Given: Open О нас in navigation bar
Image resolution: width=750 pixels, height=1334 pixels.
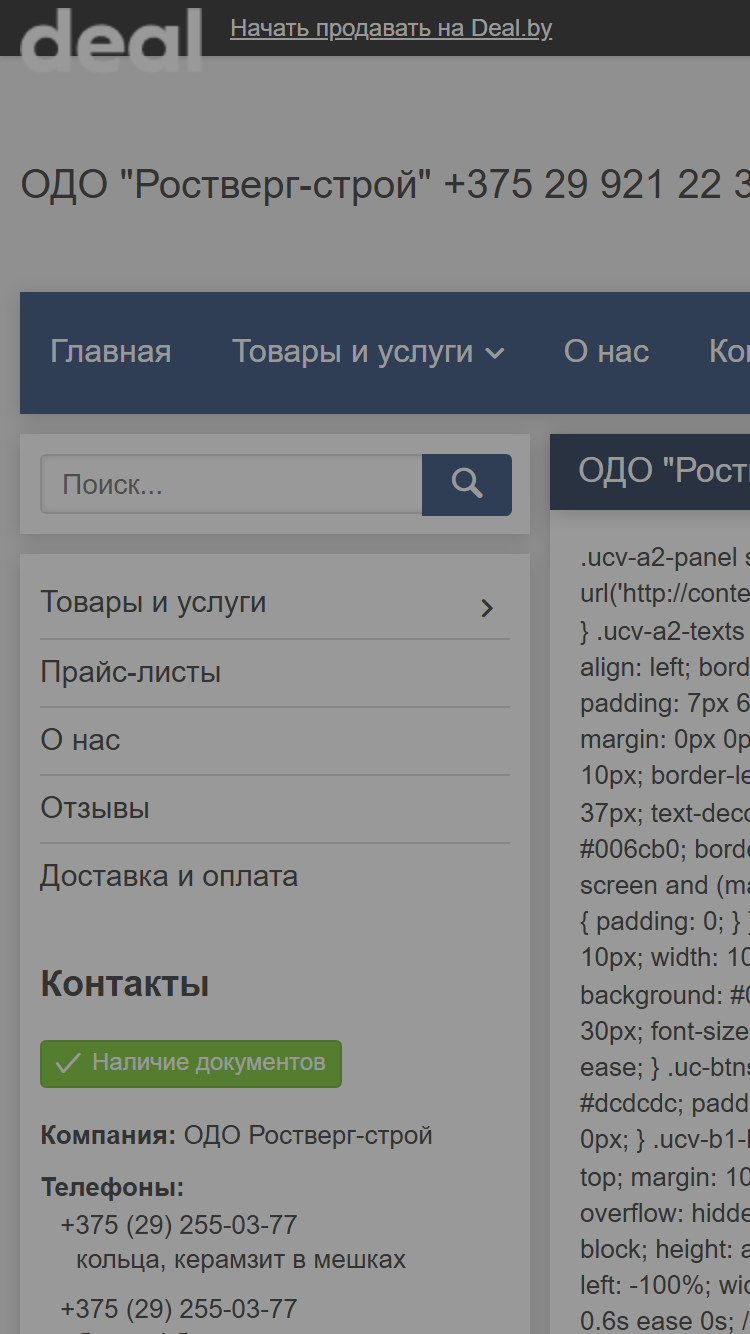Looking at the screenshot, I should pyautogui.click(x=606, y=352).
